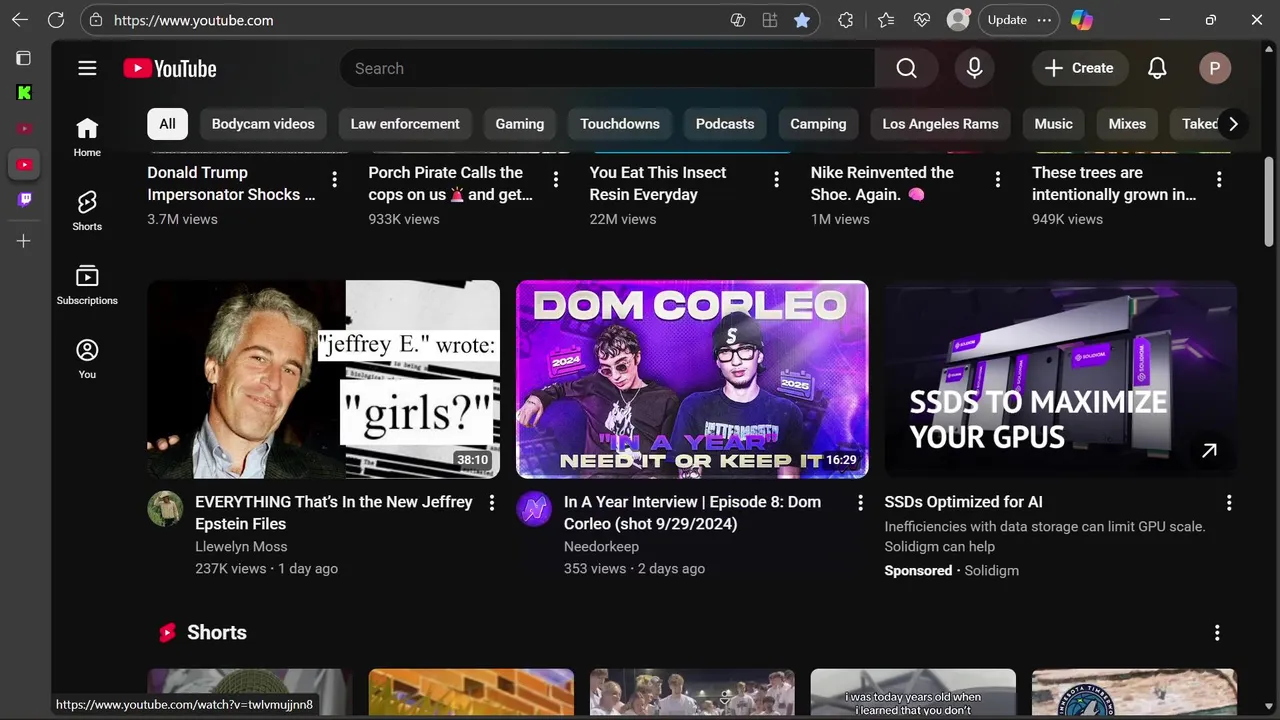Select the Mixes chip
Image resolution: width=1280 pixels, height=720 pixels.
coord(1127,124)
